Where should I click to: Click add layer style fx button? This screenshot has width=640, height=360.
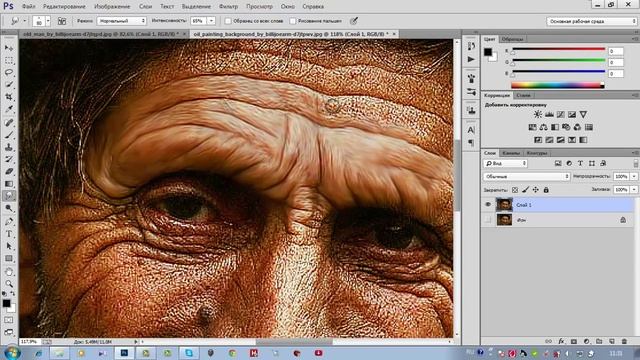point(561,341)
